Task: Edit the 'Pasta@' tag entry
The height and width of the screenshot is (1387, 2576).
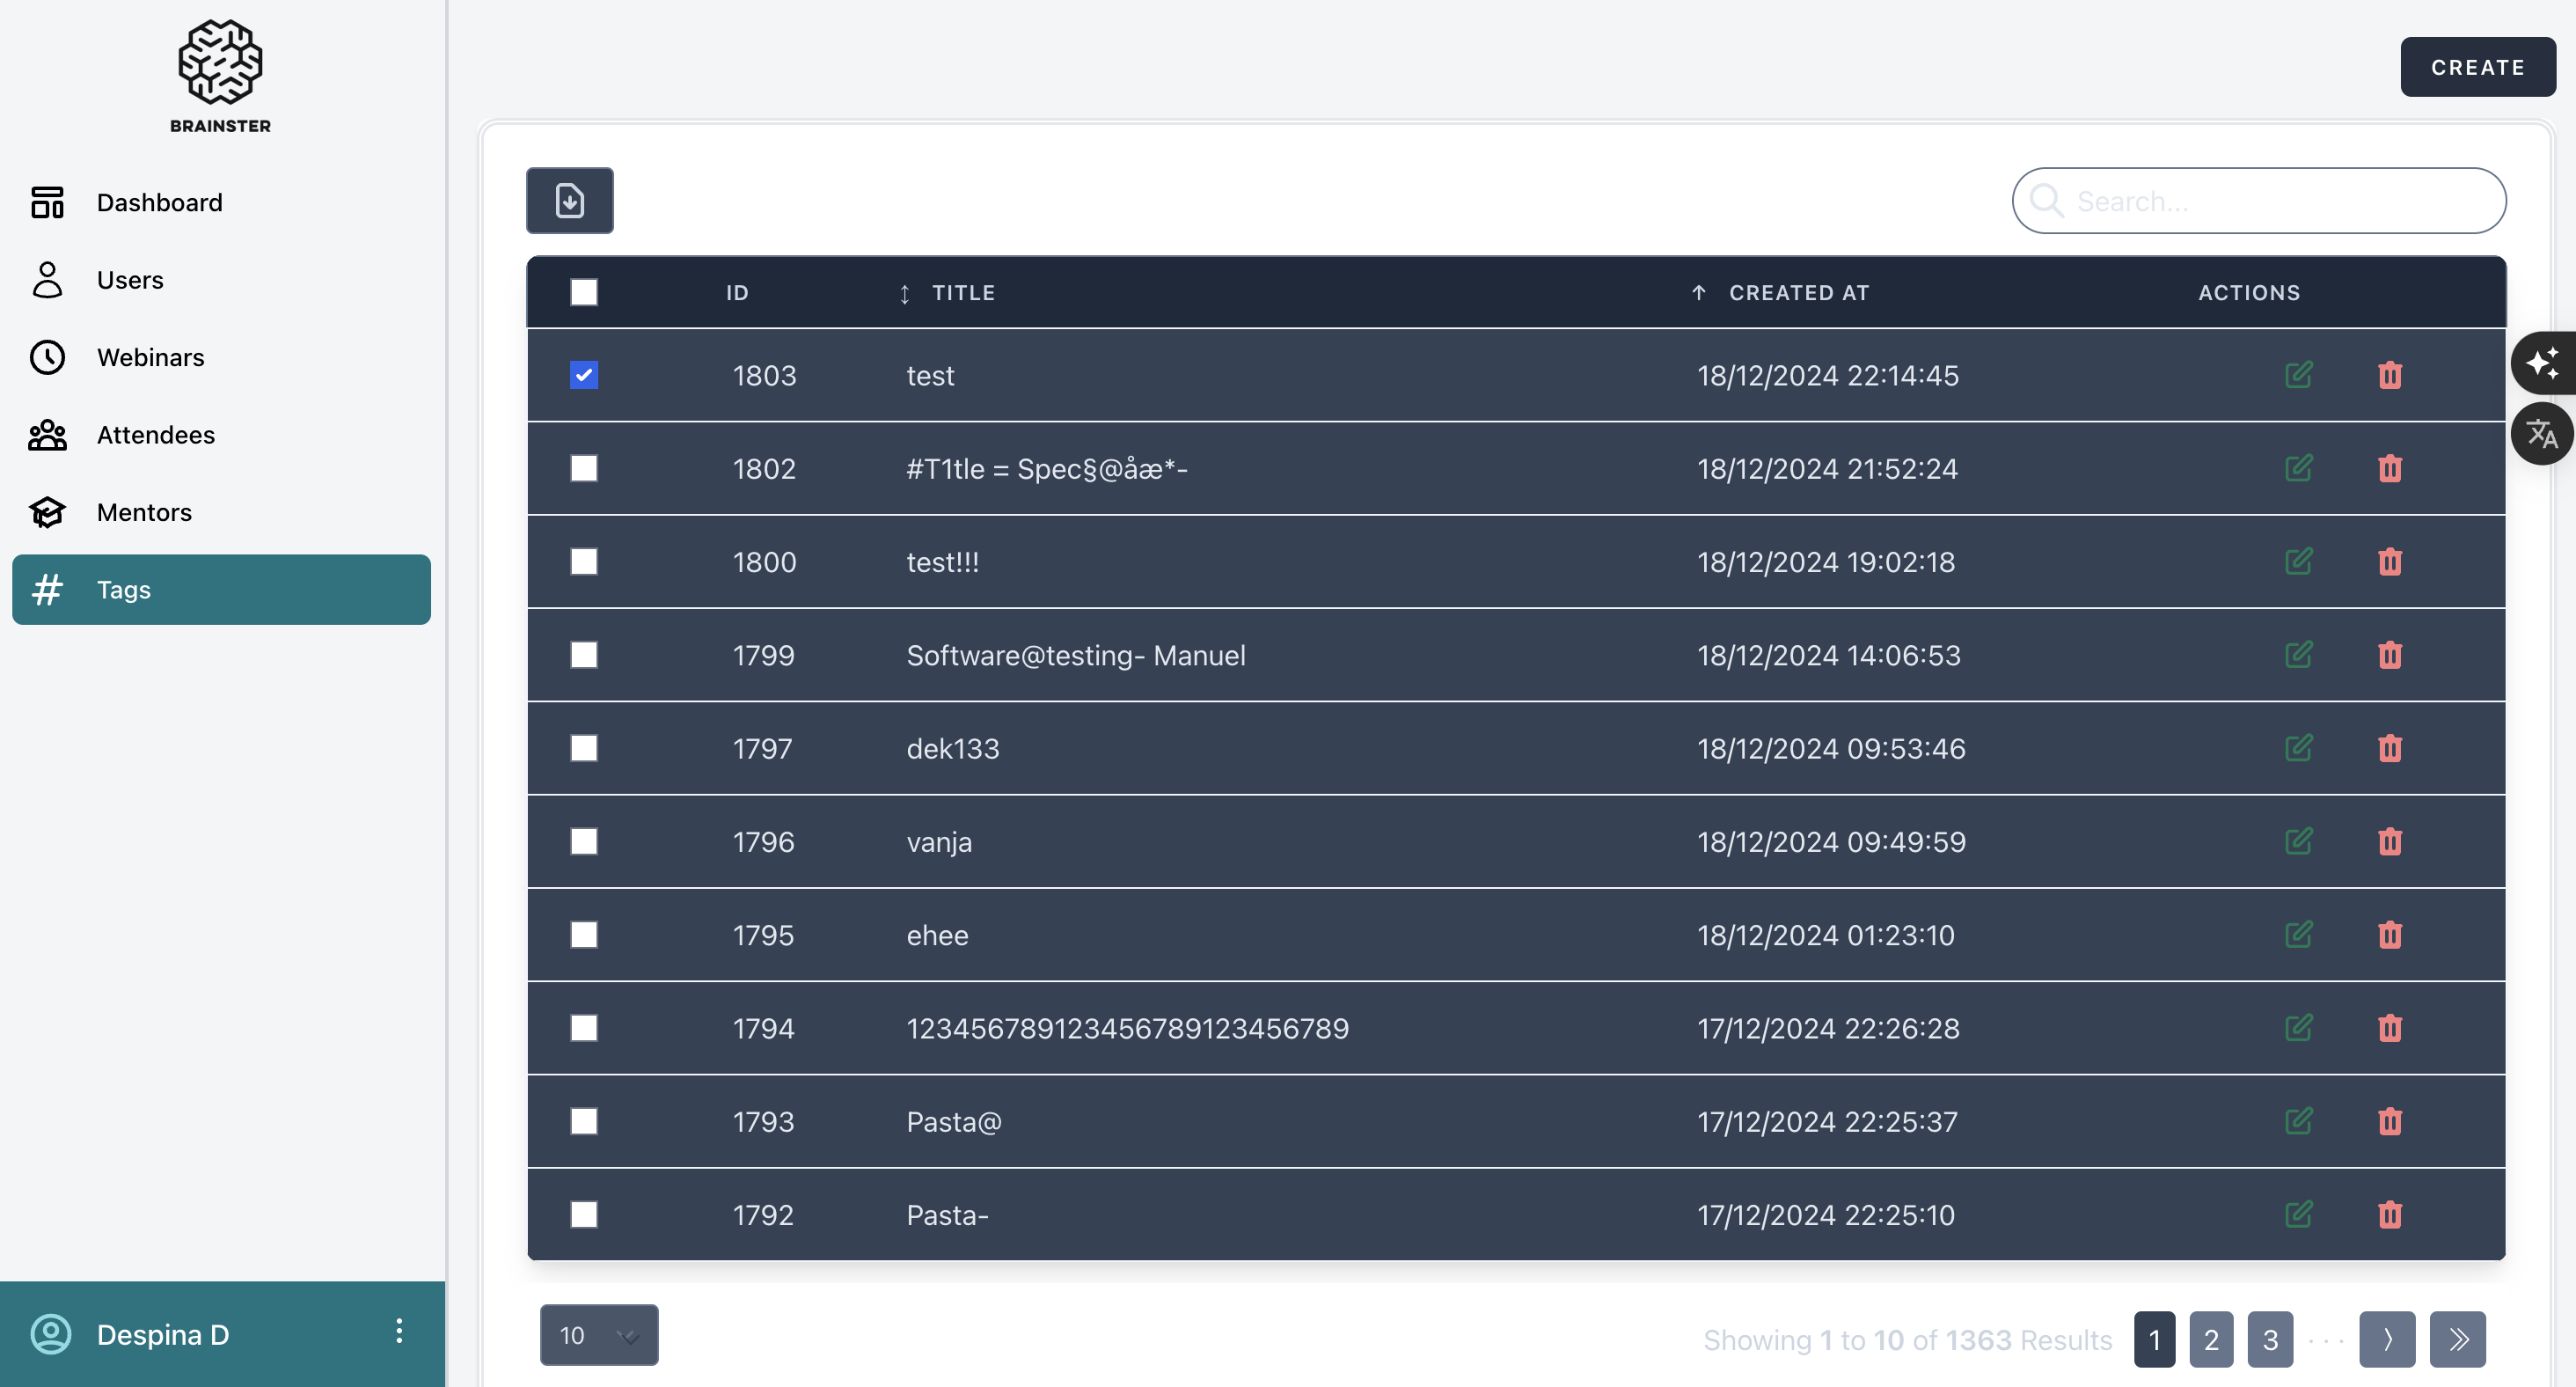Action: point(2298,1121)
